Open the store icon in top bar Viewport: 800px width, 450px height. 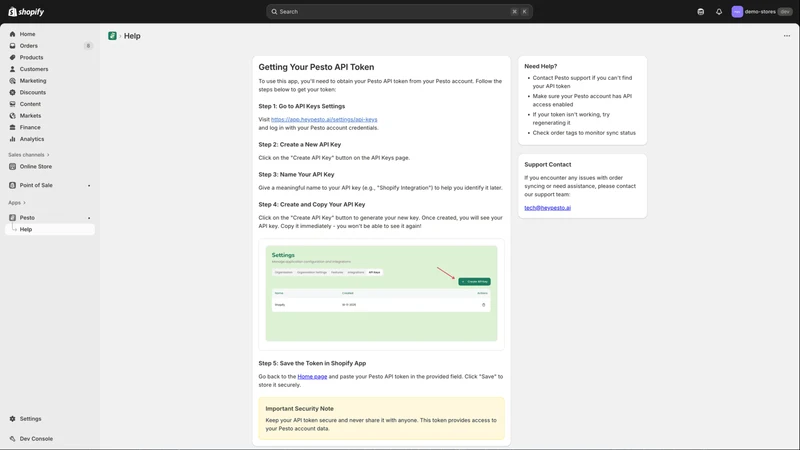tap(701, 12)
